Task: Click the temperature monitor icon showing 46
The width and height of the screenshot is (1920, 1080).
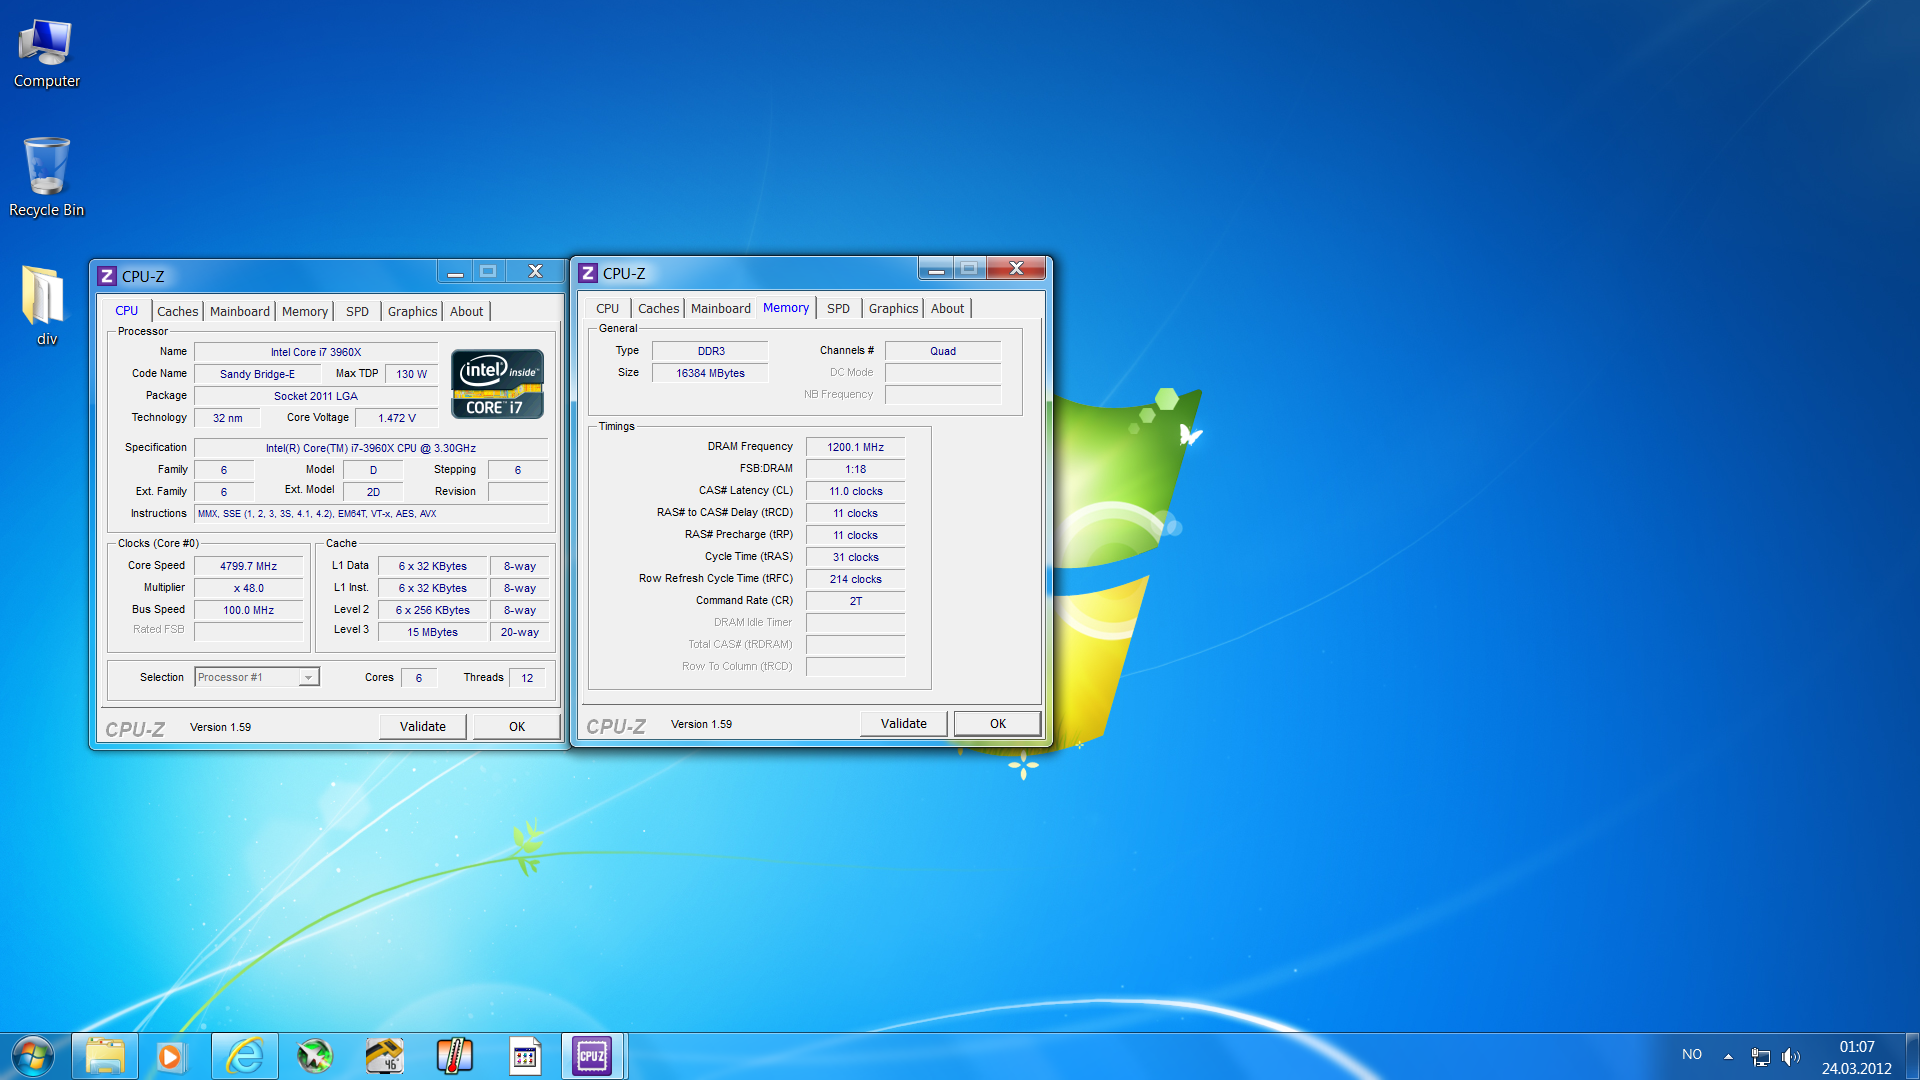Action: coord(384,1056)
